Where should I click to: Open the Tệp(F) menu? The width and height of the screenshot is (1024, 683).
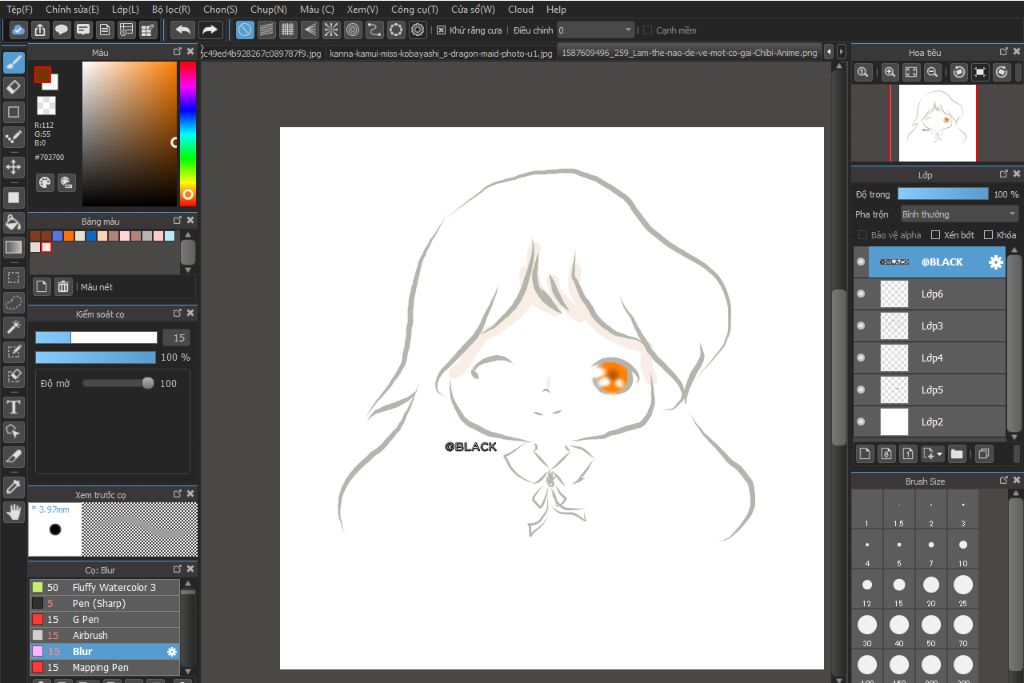point(20,9)
